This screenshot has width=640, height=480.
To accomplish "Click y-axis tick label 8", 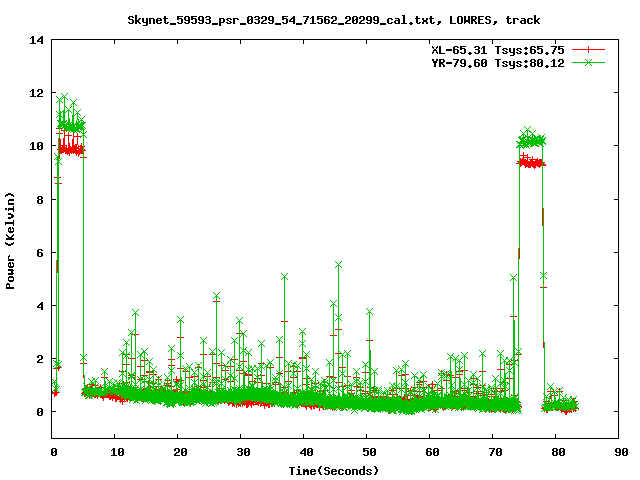I will [x=40, y=200].
